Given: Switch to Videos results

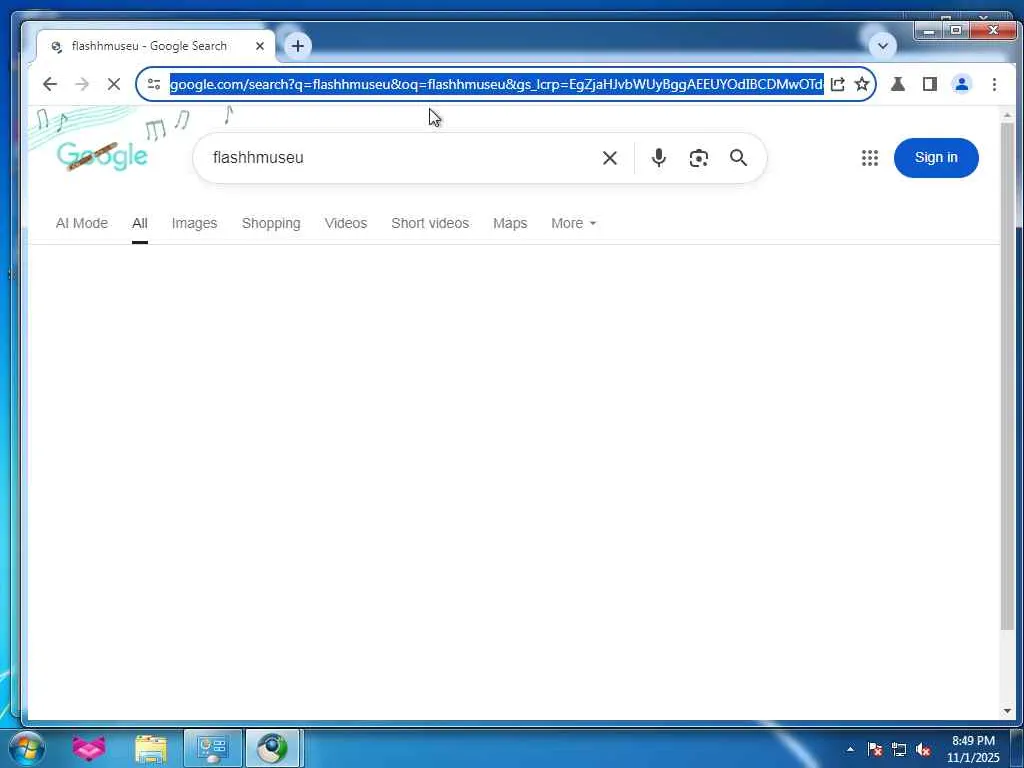Looking at the screenshot, I should pos(345,223).
